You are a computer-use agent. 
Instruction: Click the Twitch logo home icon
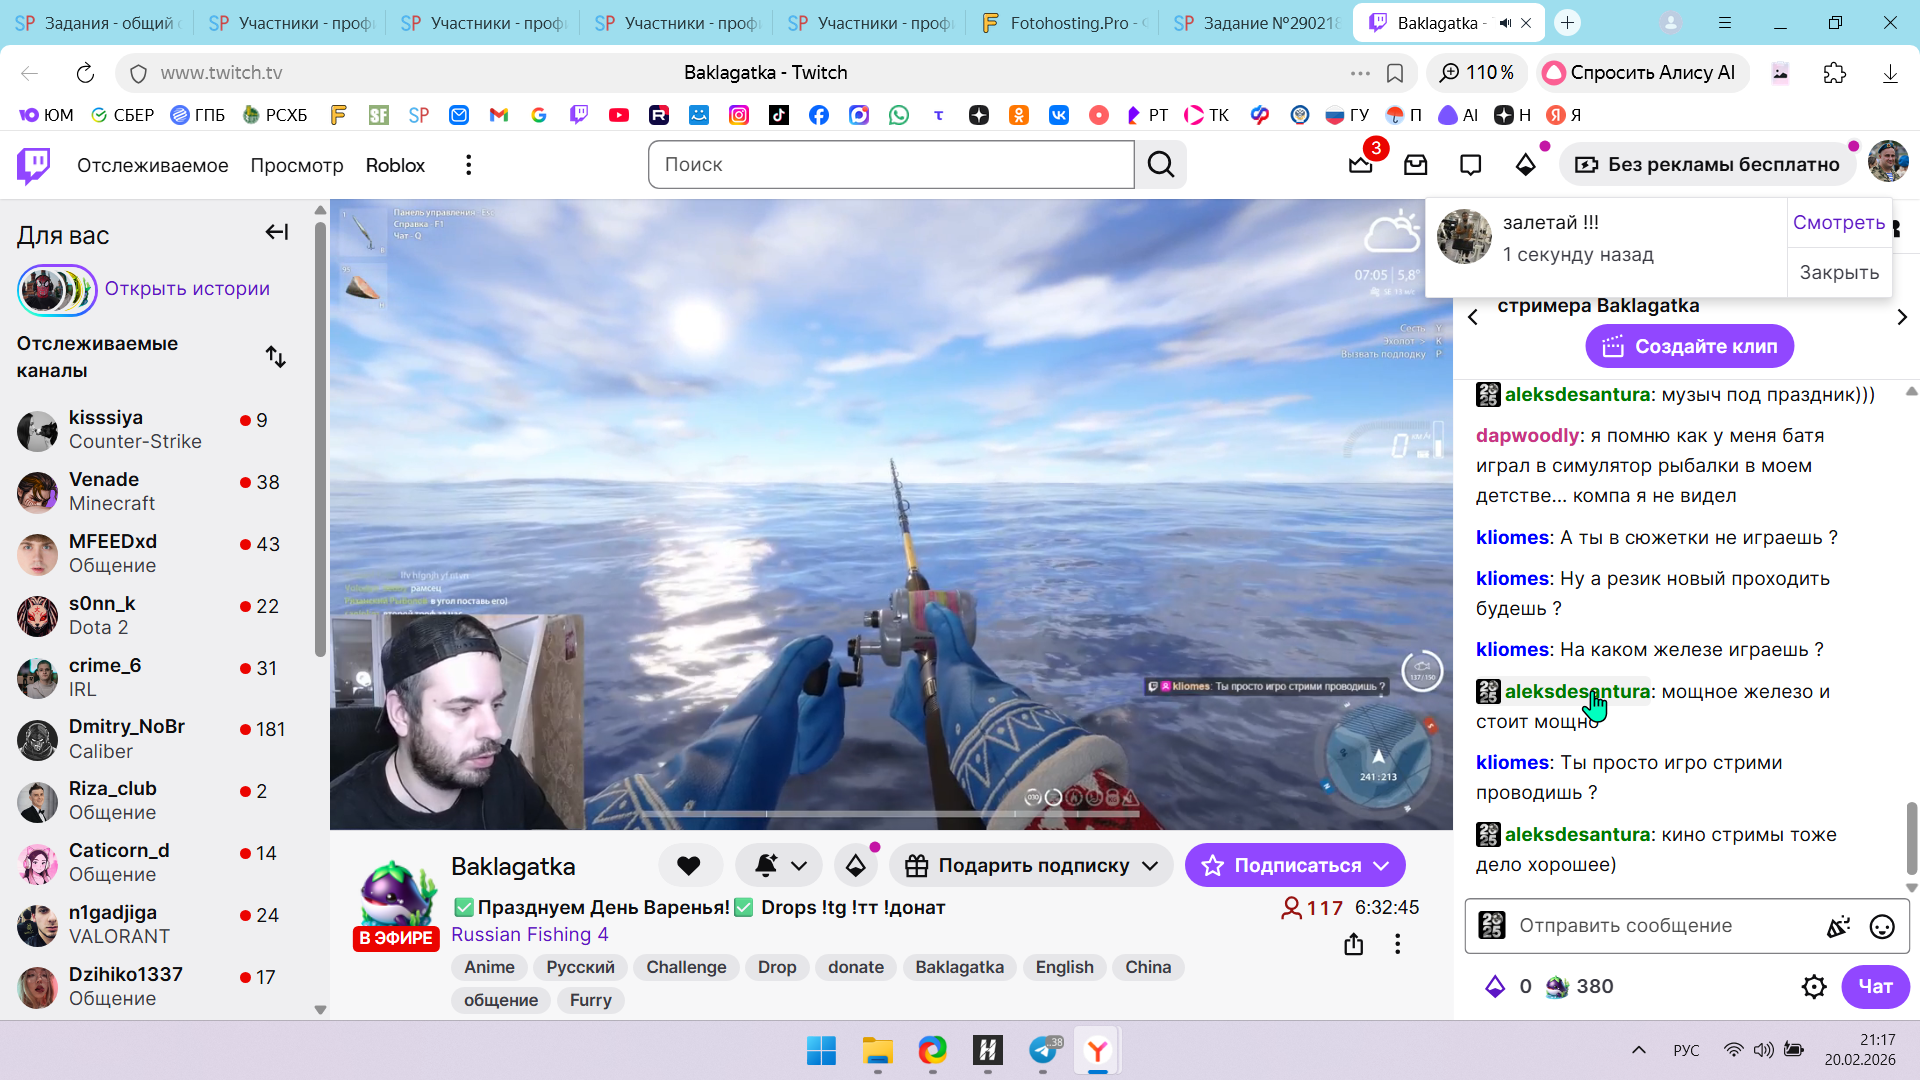tap(33, 165)
